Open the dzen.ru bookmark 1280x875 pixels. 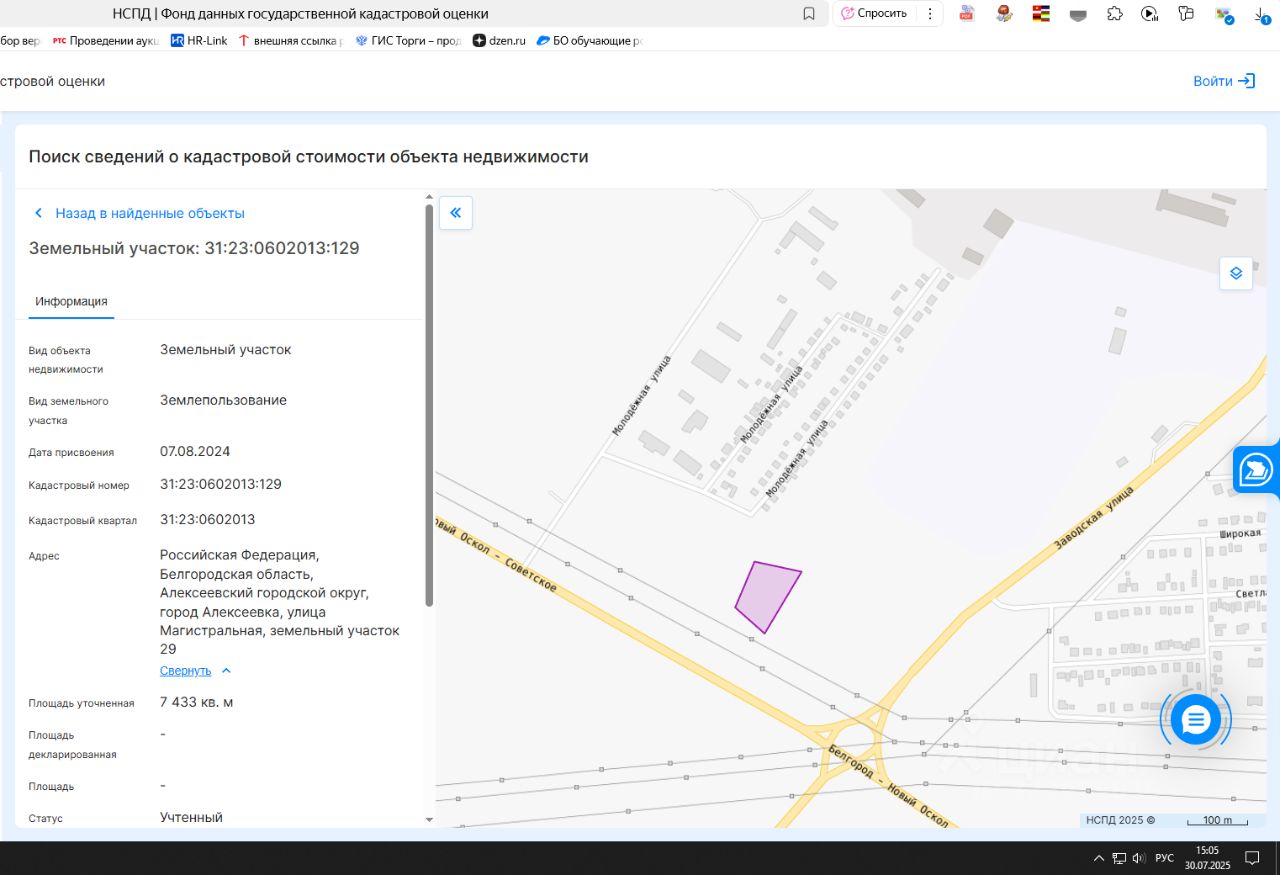499,41
